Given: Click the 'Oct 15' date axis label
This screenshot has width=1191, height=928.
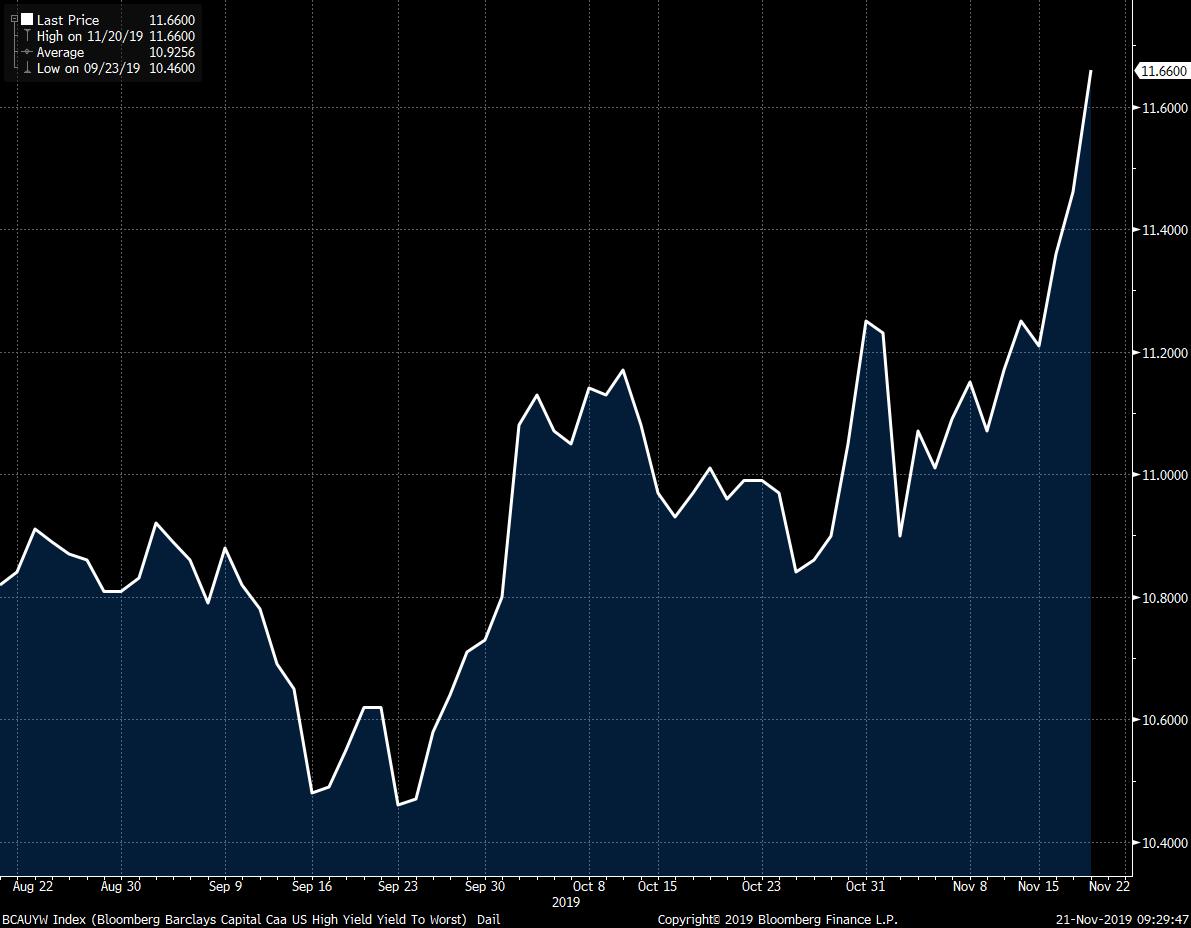Looking at the screenshot, I should (658, 886).
